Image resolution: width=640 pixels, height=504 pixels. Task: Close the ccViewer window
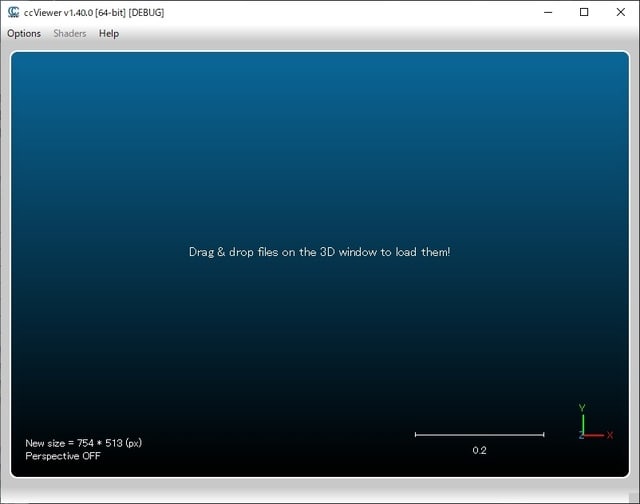coord(620,12)
